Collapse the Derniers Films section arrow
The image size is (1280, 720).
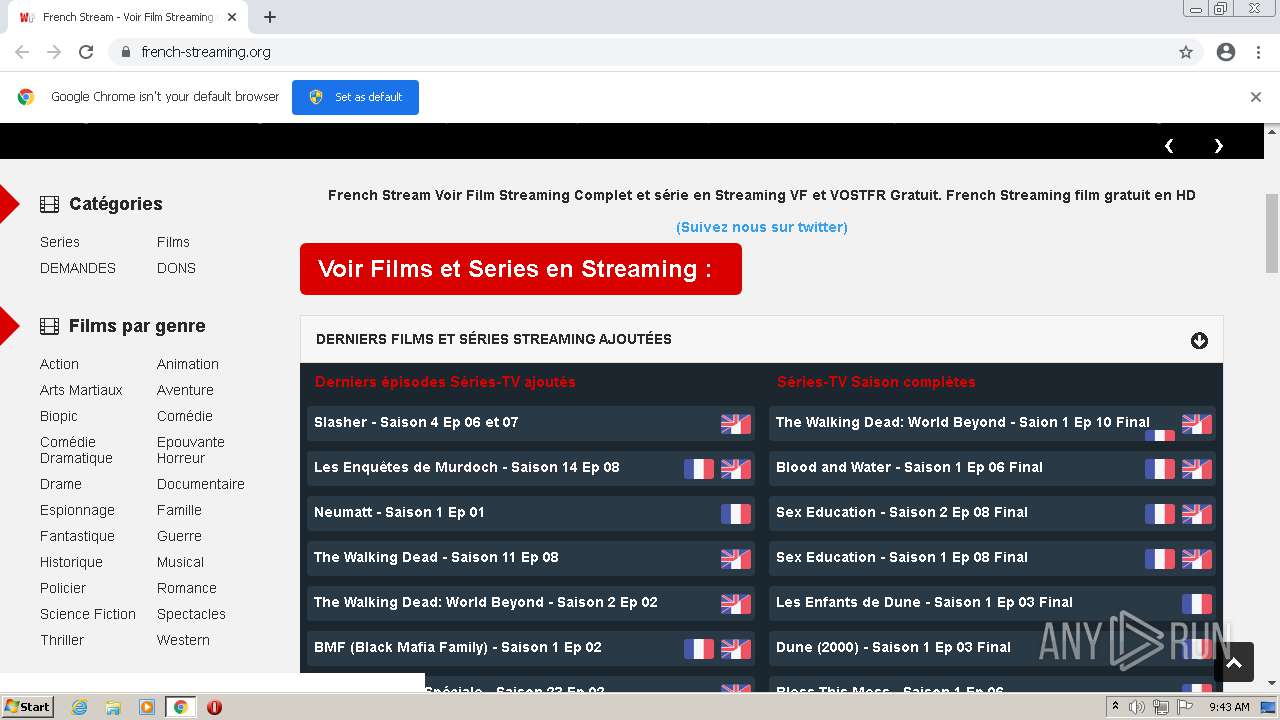[x=1199, y=341]
